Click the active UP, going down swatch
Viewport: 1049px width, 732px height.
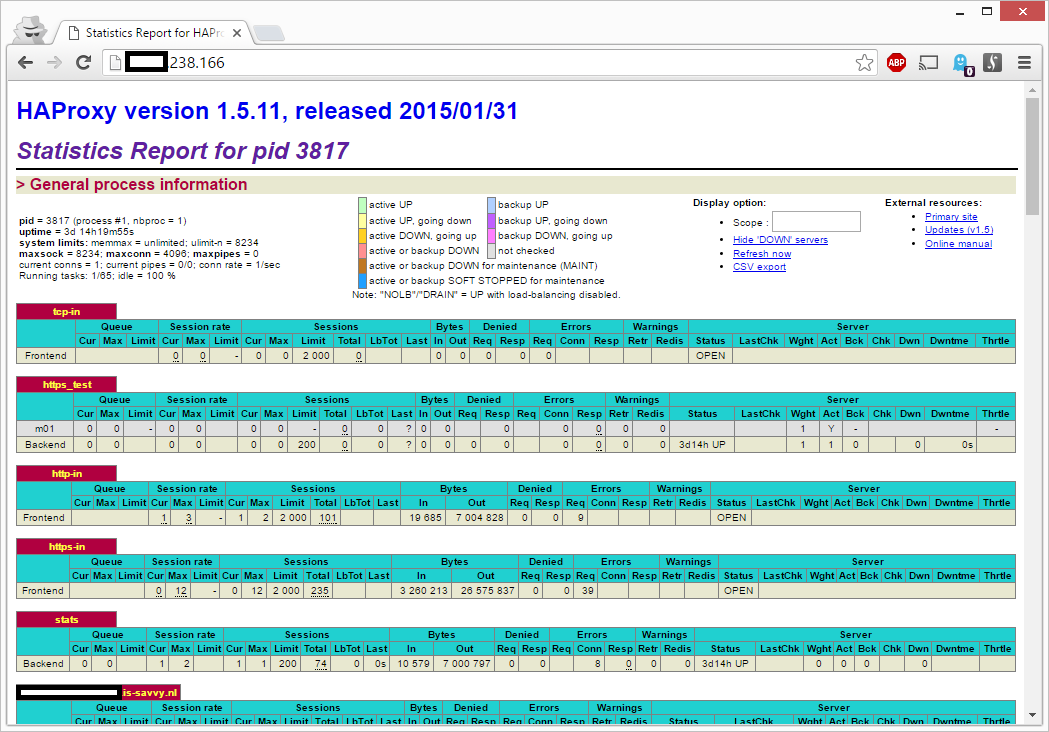pos(363,221)
